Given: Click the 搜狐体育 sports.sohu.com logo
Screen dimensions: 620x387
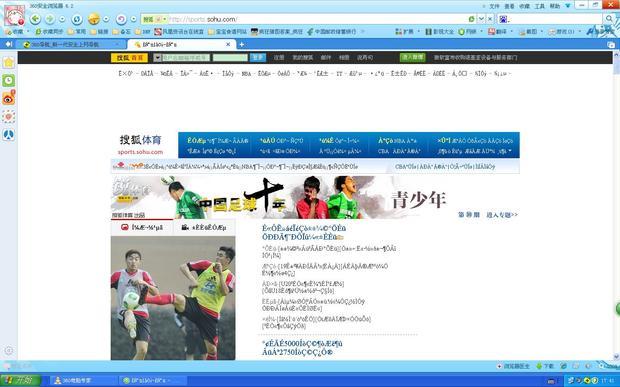Looking at the screenshot, I should pos(141,145).
